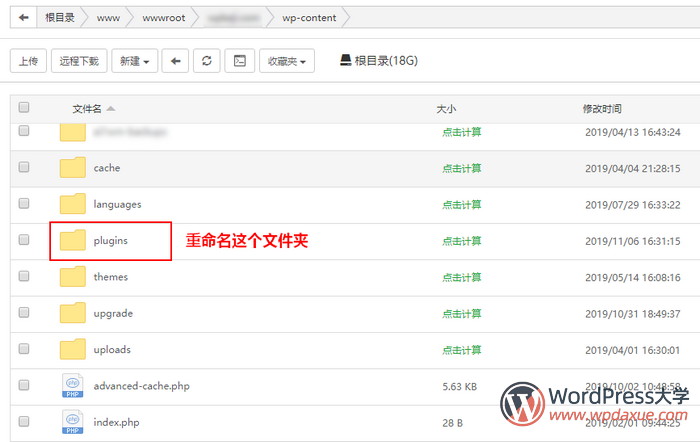Screen dimensions: 700x442
Task: Click the 根目录(18G) disk label
Action: 386,61
